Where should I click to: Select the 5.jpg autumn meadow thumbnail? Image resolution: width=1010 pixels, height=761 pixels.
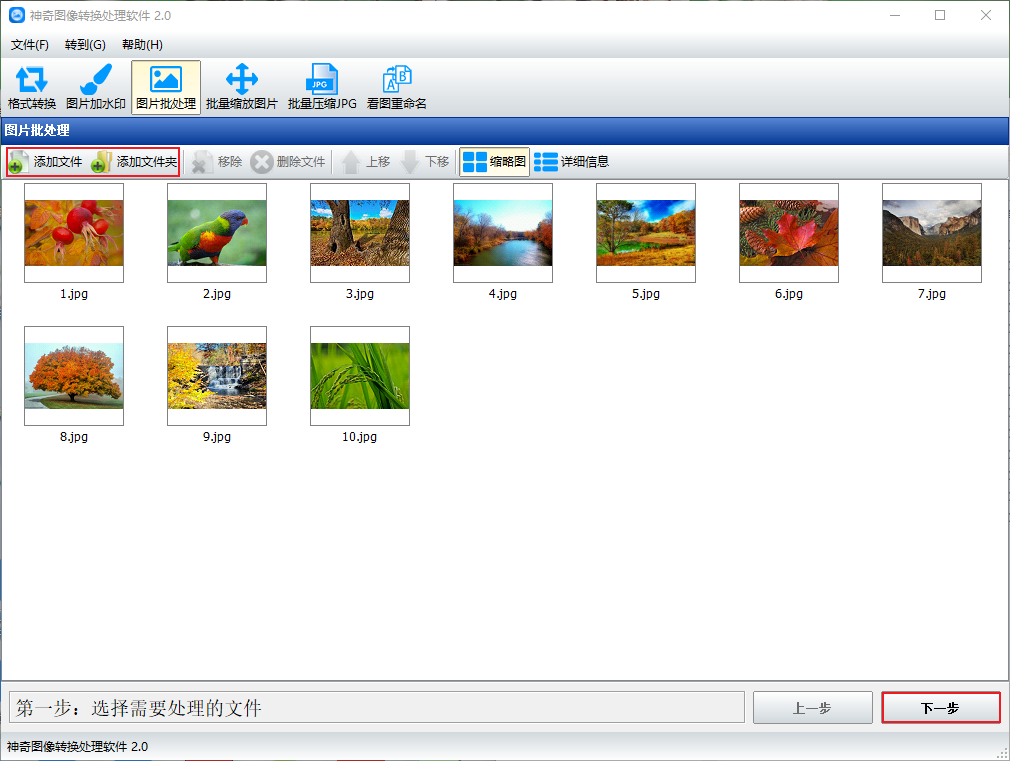[x=646, y=233]
